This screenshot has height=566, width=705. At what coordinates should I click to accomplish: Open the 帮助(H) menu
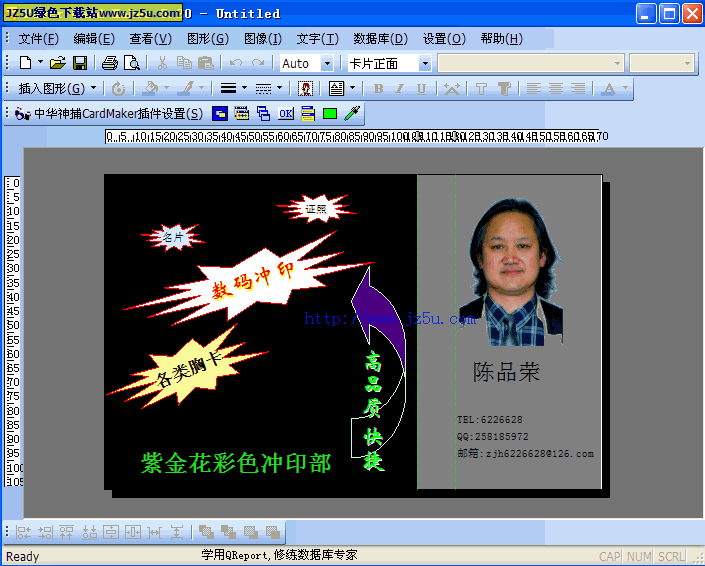click(x=501, y=39)
